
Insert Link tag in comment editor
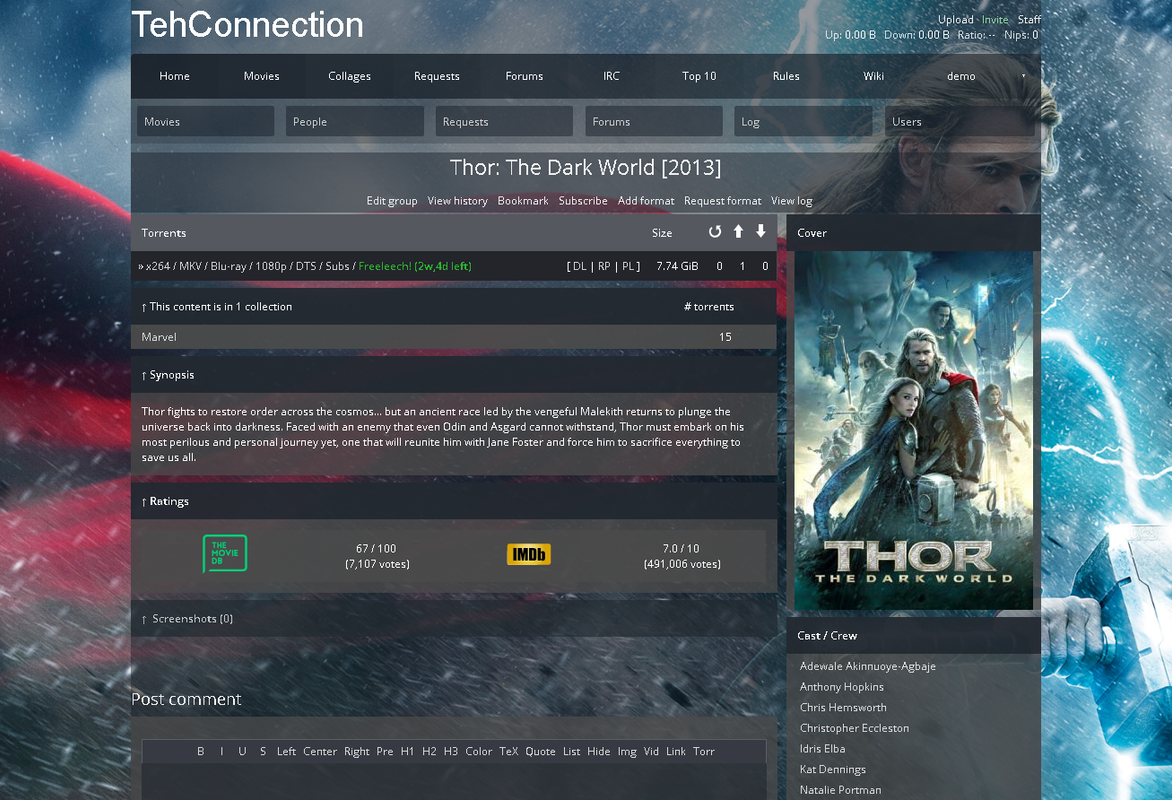(676, 751)
